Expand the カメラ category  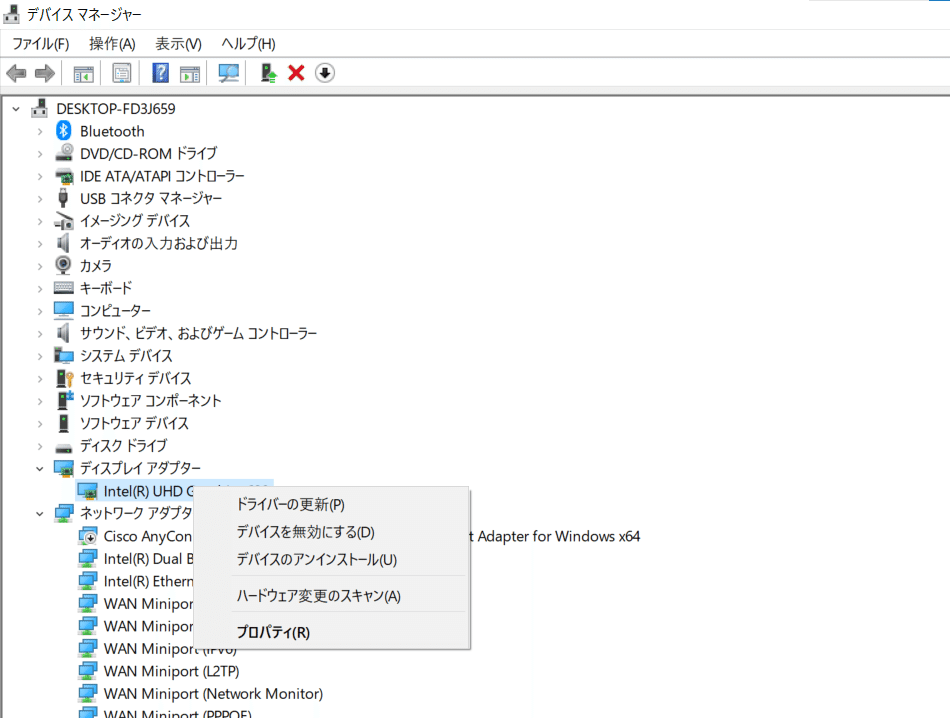40,266
